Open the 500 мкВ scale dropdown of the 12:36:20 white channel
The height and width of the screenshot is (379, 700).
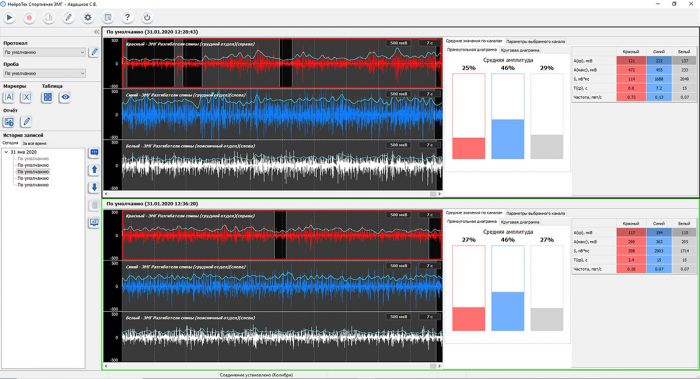coord(399,317)
